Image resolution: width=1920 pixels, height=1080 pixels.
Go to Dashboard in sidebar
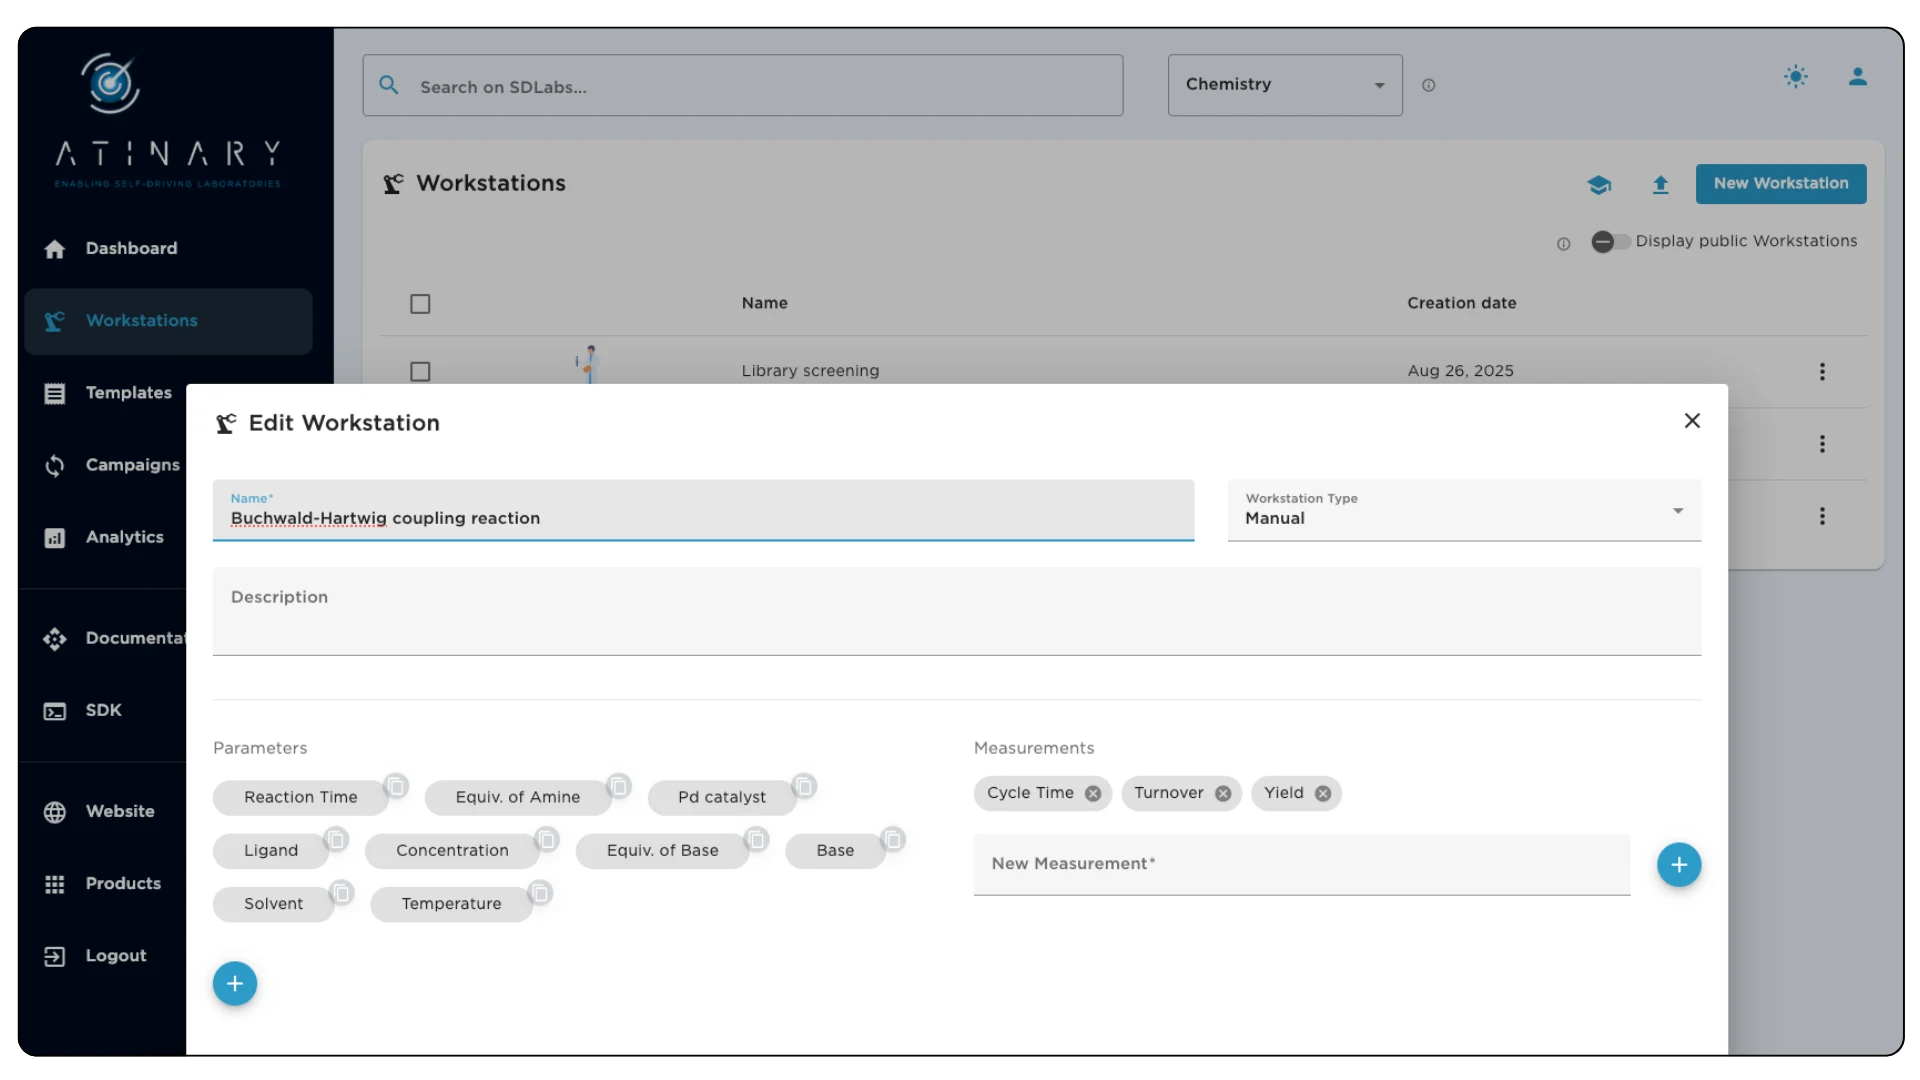click(x=131, y=249)
